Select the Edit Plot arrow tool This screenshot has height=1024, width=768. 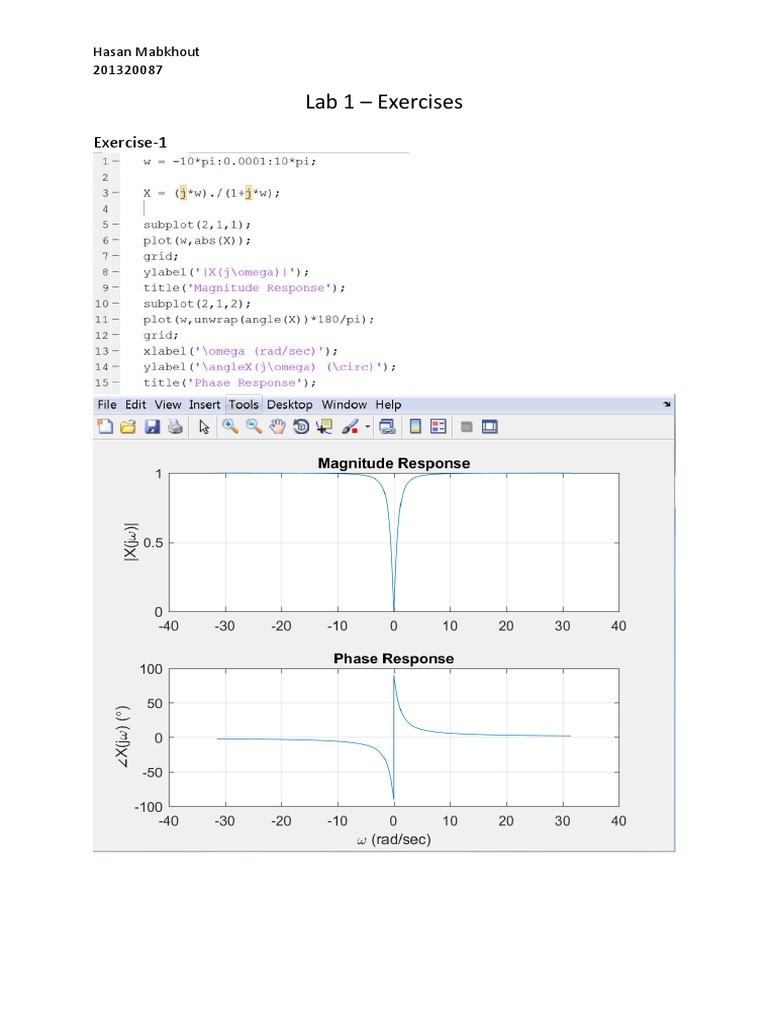click(x=204, y=426)
